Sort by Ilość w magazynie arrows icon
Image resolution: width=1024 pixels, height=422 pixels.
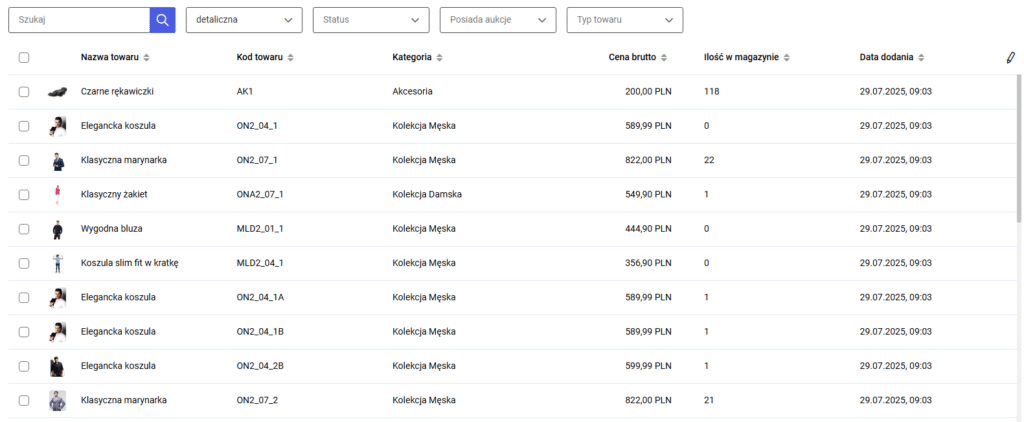click(787, 58)
